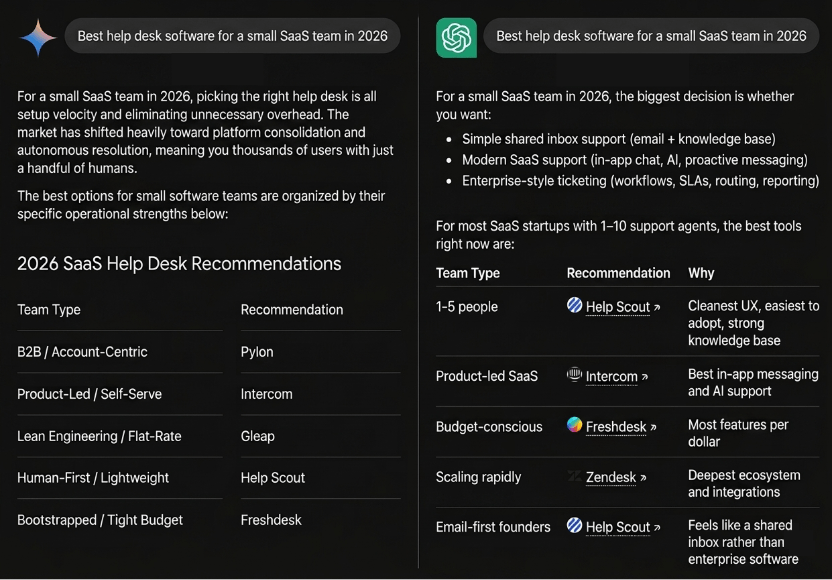Click 'Intercom' in the Gemini table
The height and width of the screenshot is (580, 832).
266,394
